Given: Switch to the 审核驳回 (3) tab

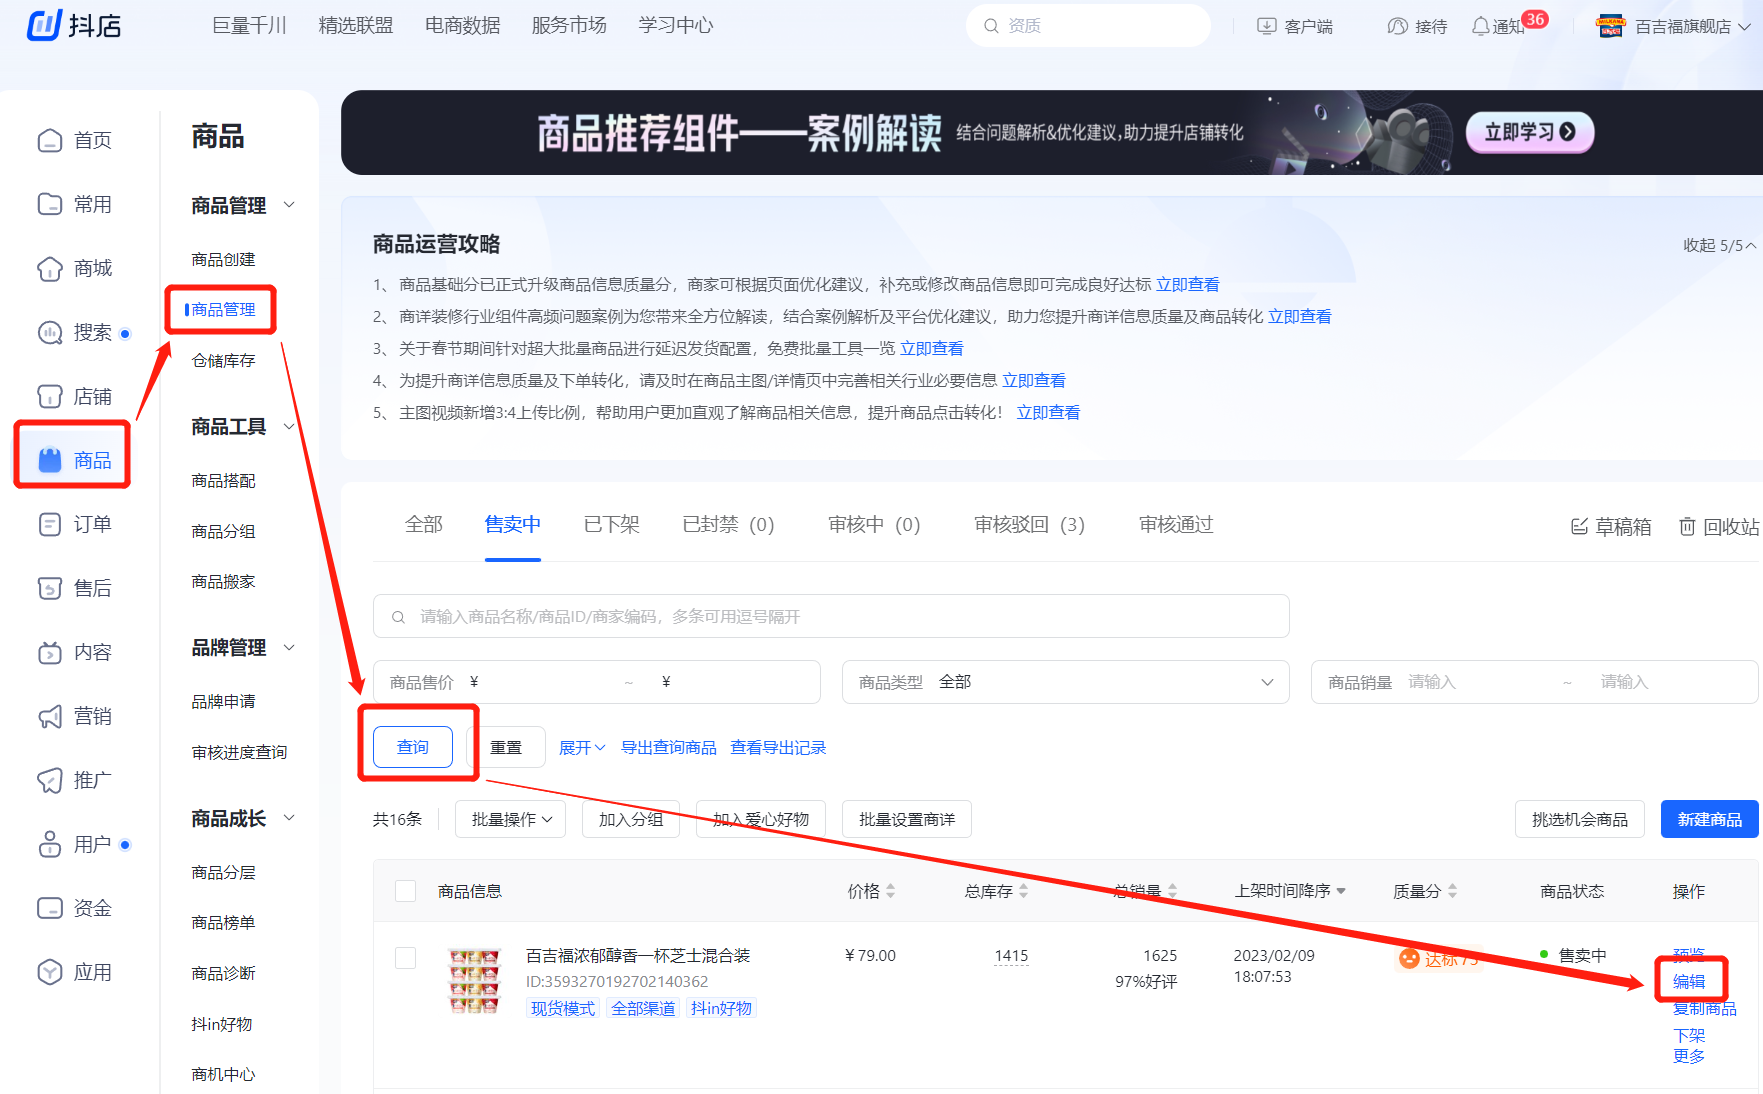Looking at the screenshot, I should coord(1029,524).
